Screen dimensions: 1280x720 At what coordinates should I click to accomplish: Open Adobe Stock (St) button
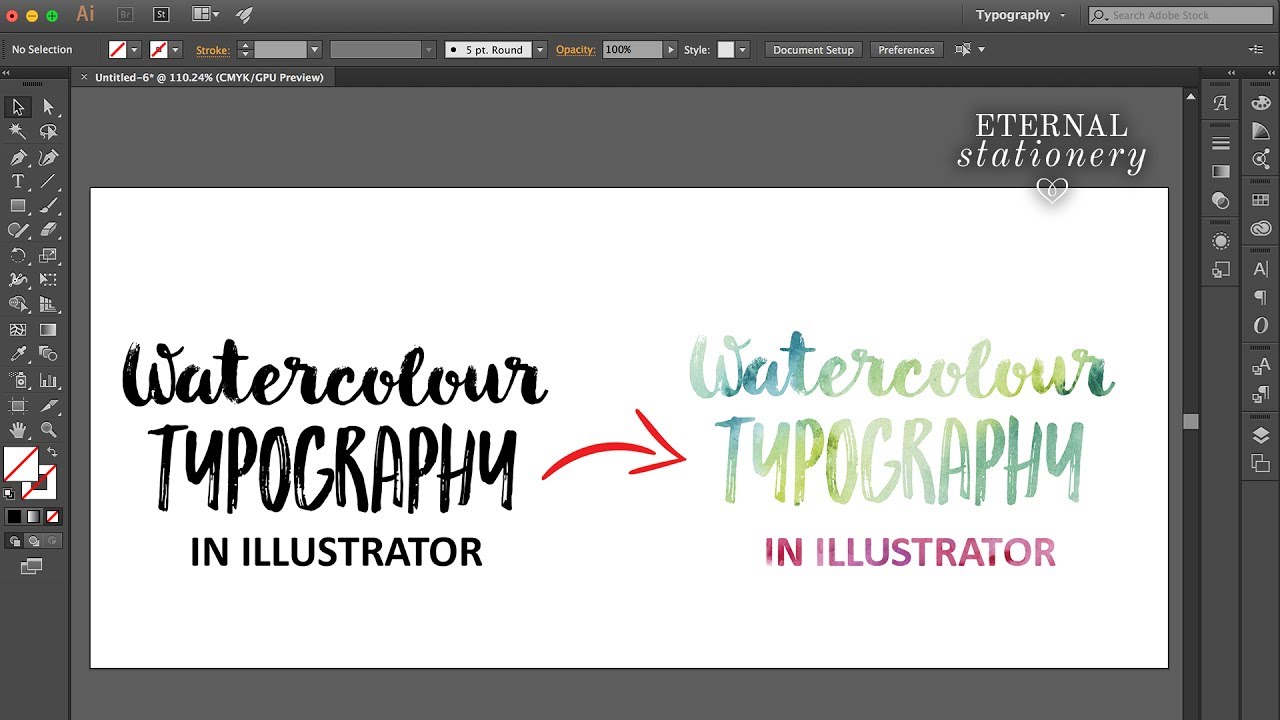(x=162, y=14)
